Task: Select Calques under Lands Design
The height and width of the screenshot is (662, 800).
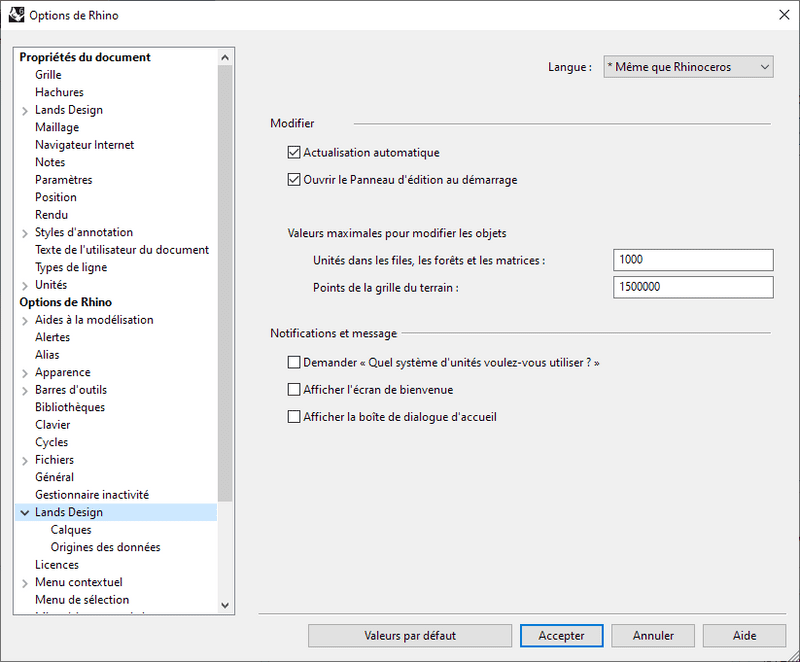Action: click(x=71, y=530)
